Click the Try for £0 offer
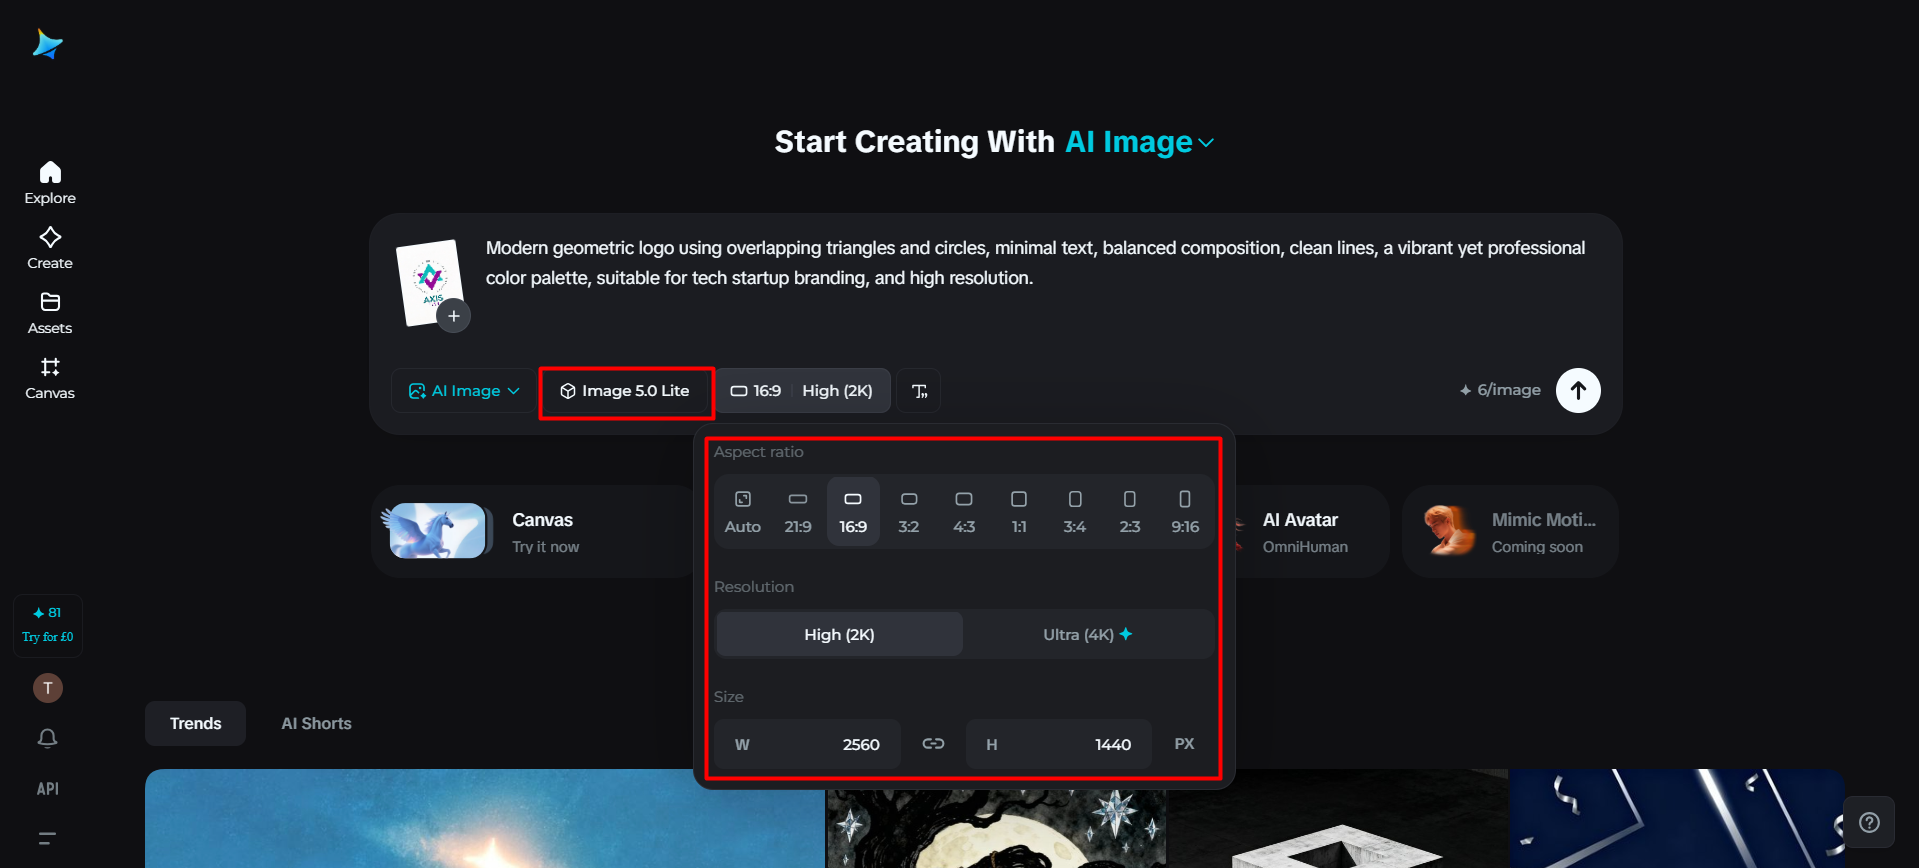This screenshot has width=1919, height=868. click(48, 637)
